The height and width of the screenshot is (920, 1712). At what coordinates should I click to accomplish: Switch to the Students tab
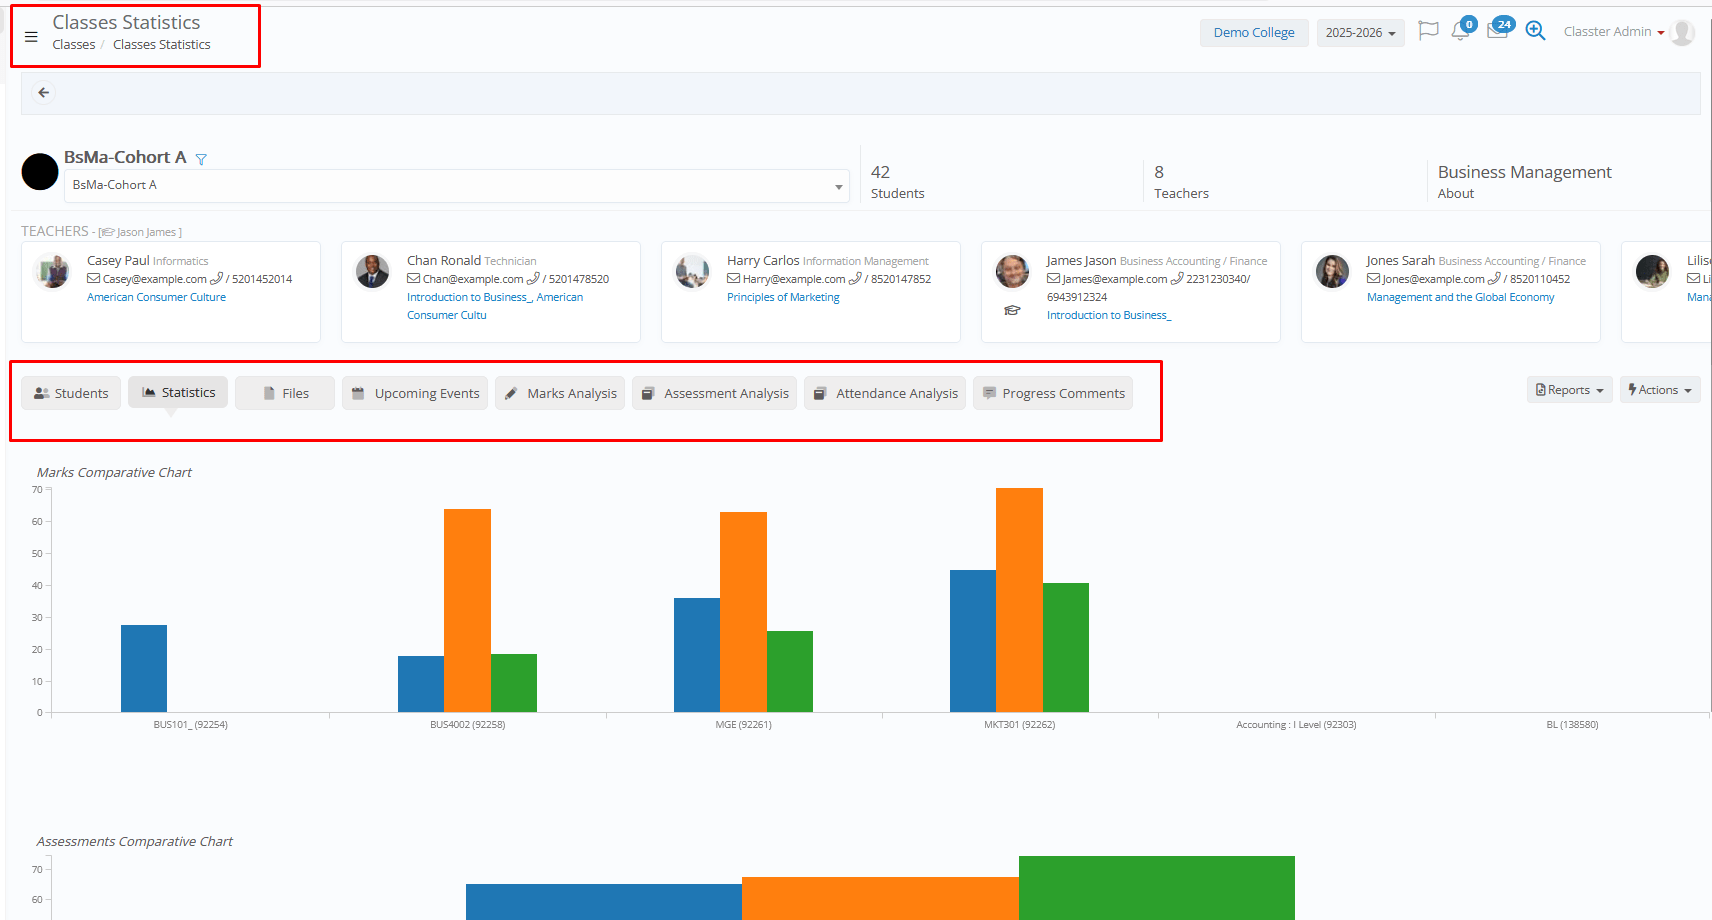point(71,393)
